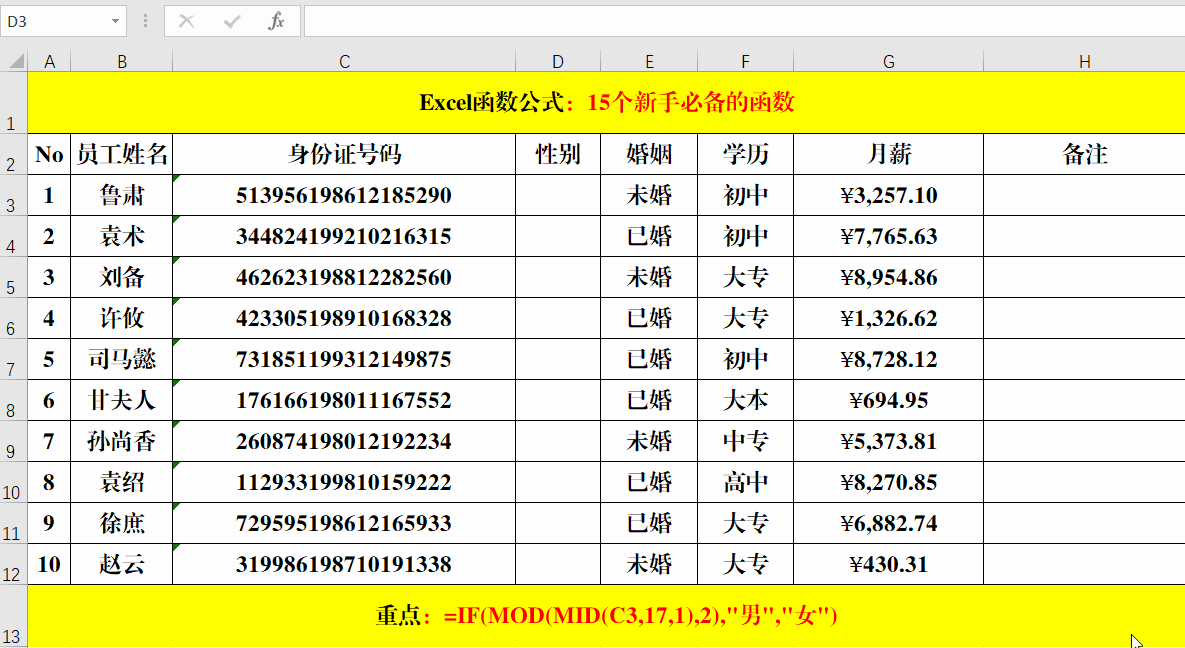The height and width of the screenshot is (648, 1185).
Task: Click the name cell '徐庶'
Action: [x=122, y=523]
